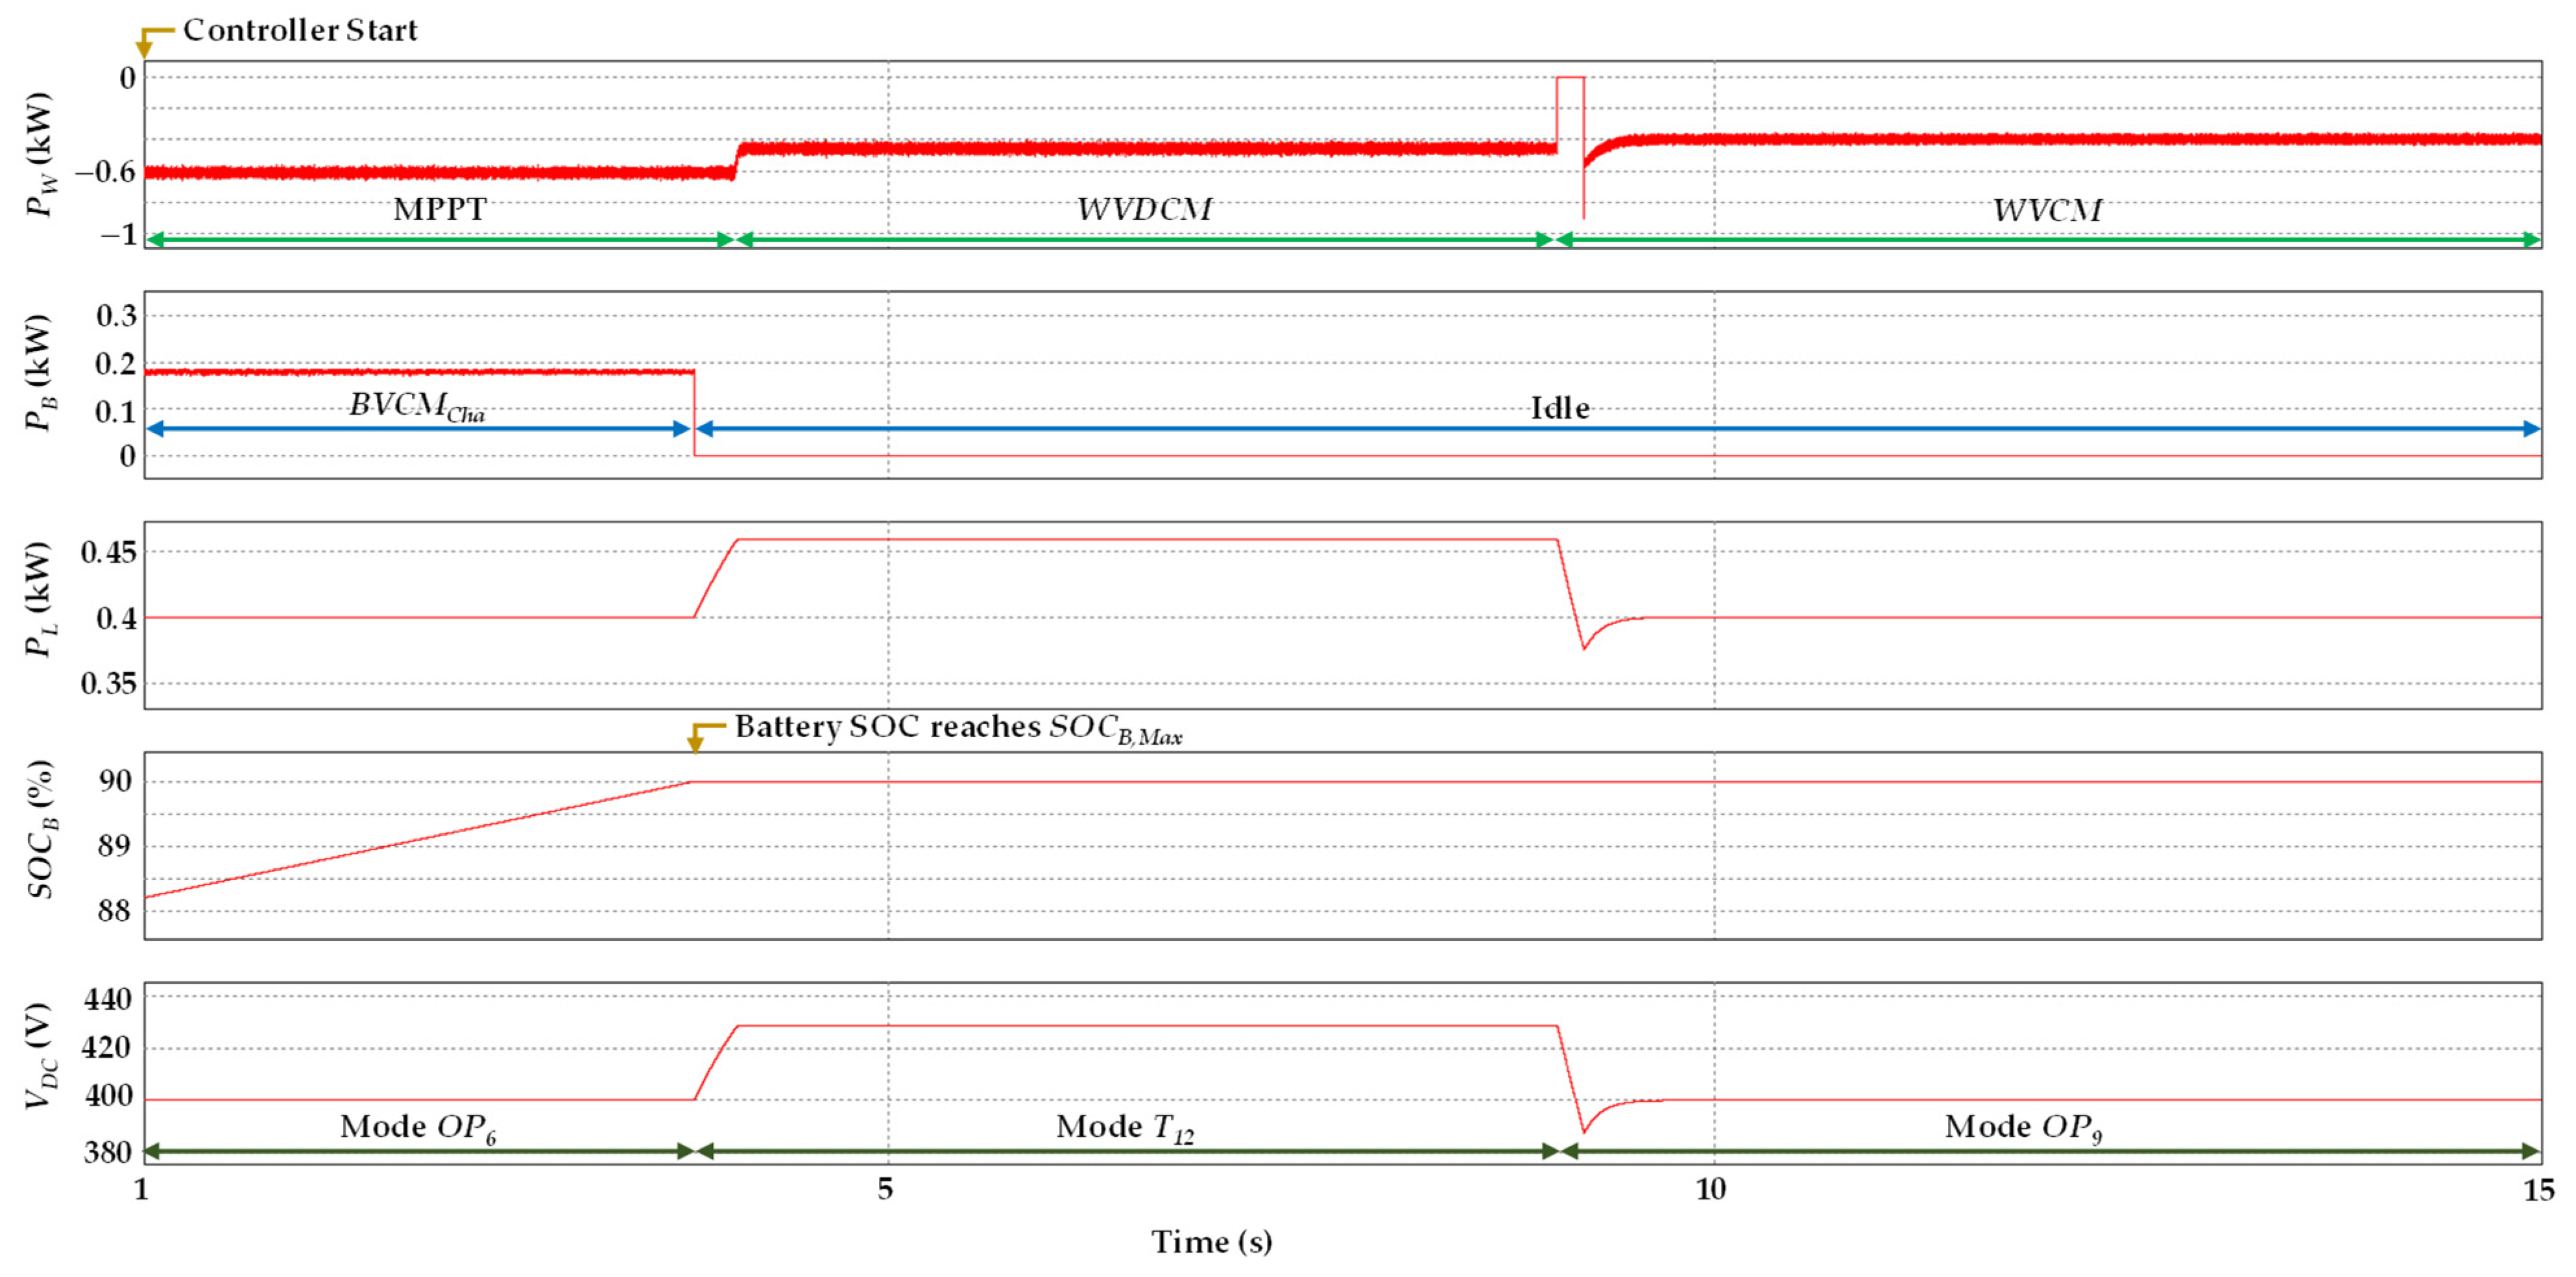
Task: Click the 'Mode OP6' label
Action: (418, 1128)
